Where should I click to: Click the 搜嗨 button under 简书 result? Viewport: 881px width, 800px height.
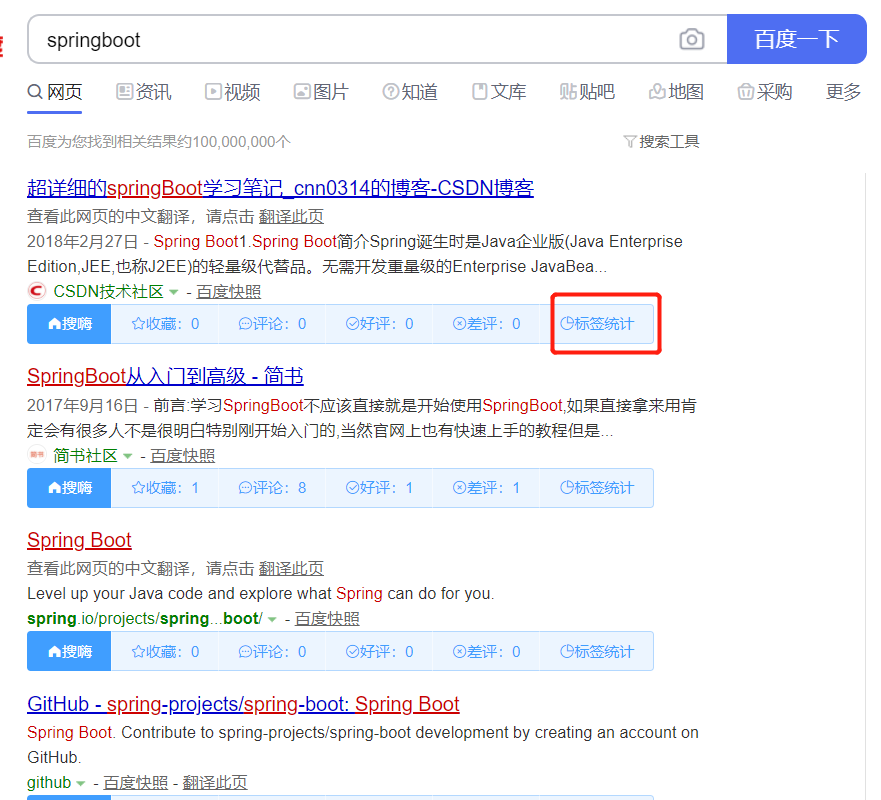click(69, 488)
